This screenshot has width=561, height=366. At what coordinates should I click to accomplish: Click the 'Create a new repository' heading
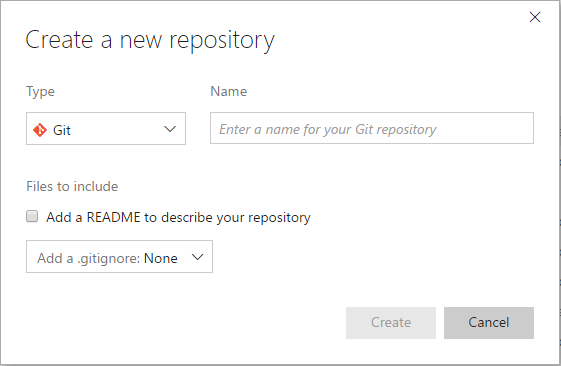150,40
